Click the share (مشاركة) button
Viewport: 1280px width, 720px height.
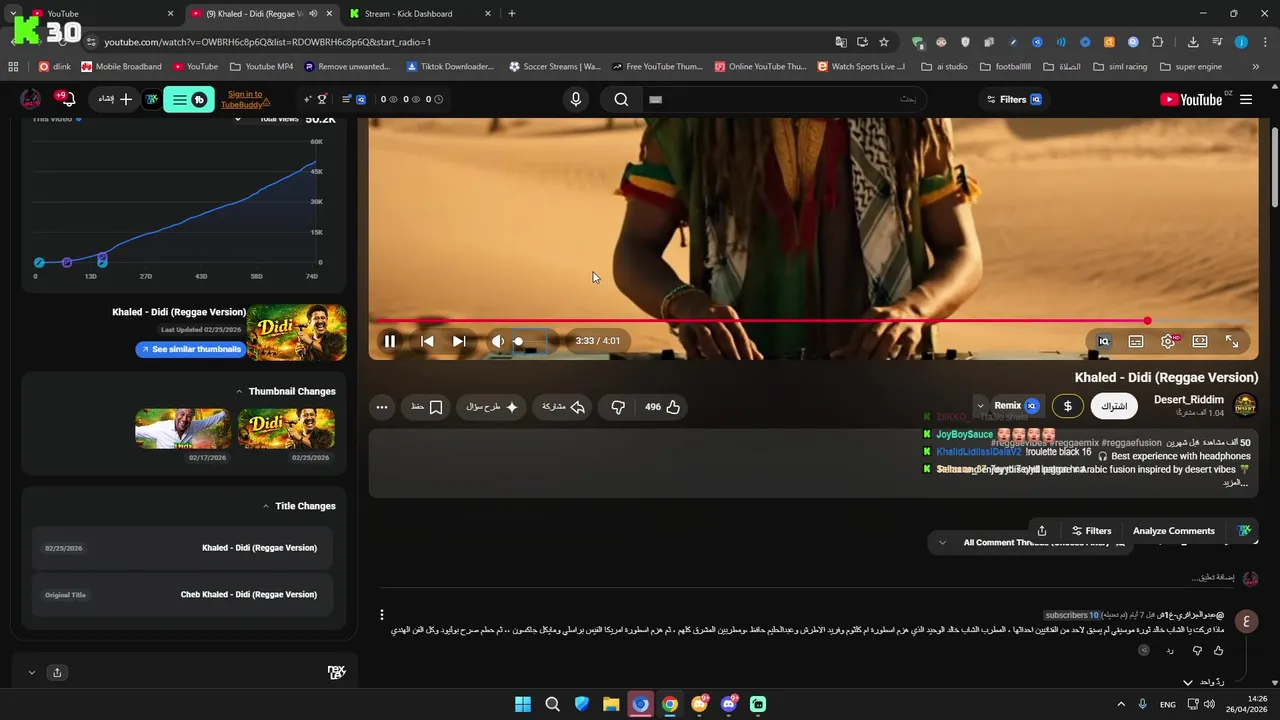(x=564, y=407)
